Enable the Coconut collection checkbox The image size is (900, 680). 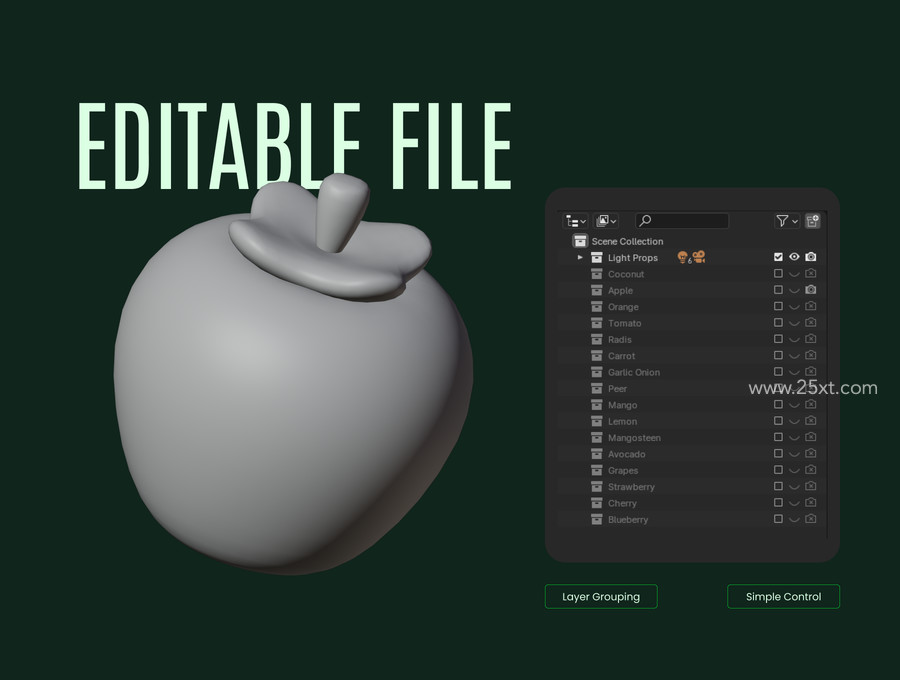tap(778, 274)
